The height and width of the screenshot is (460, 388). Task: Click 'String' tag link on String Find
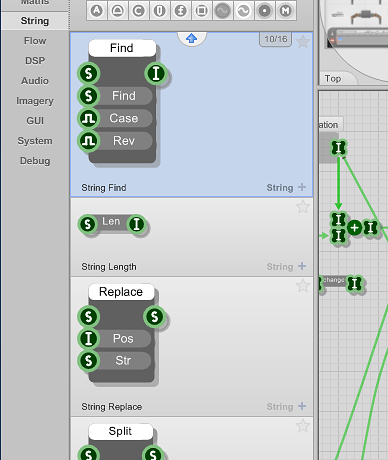280,188
